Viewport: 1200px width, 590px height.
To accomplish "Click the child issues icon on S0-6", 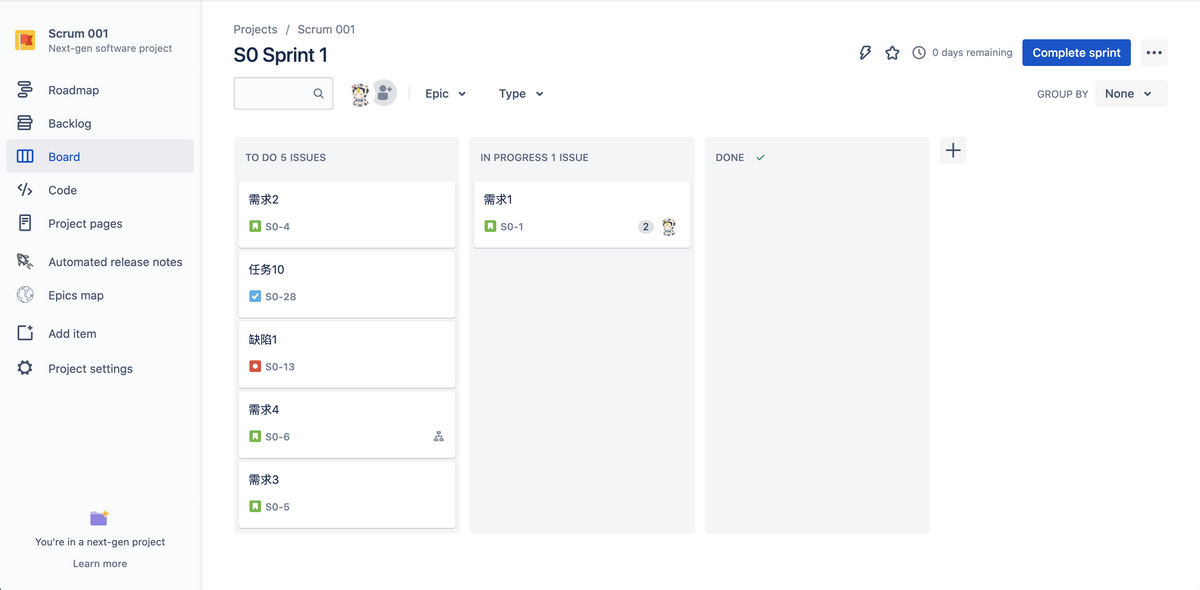I will click(438, 437).
